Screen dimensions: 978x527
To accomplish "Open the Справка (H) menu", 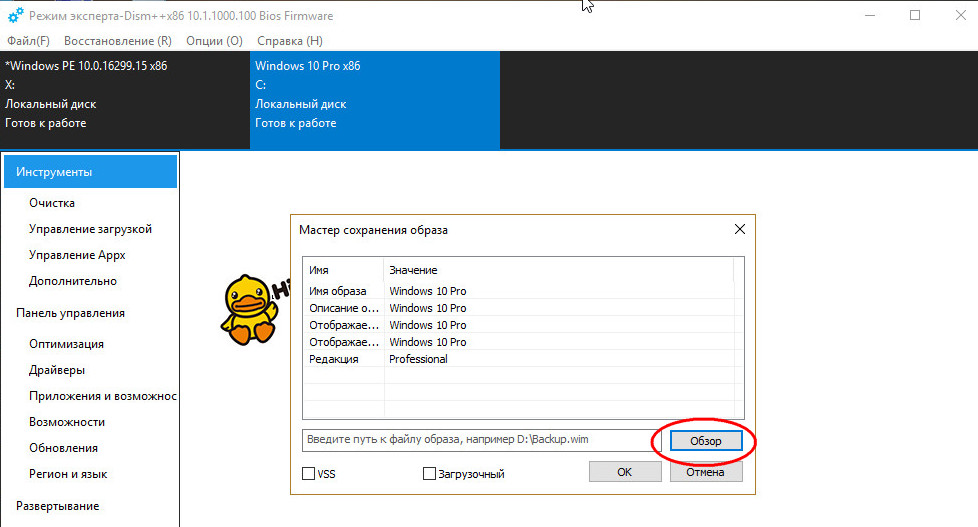I will 290,41.
